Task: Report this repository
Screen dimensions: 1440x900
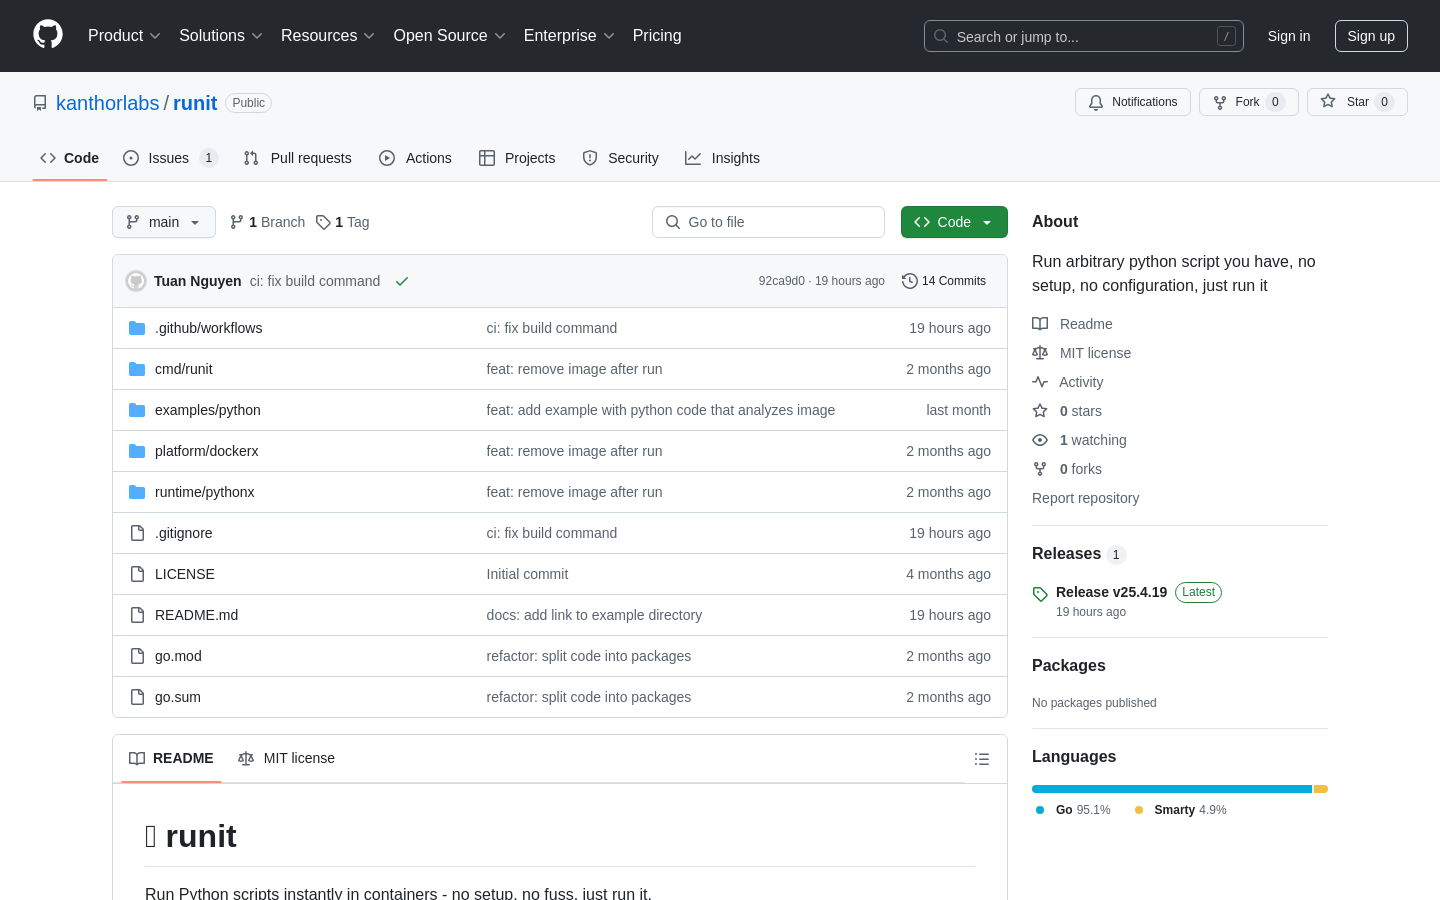Action: (x=1085, y=498)
